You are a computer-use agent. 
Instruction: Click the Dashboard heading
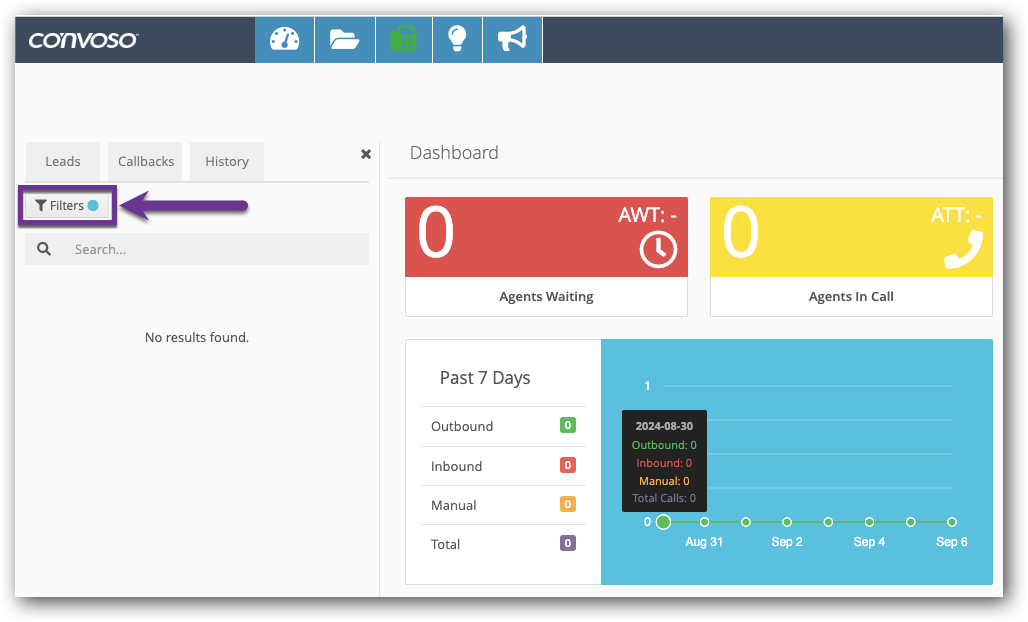coord(454,153)
